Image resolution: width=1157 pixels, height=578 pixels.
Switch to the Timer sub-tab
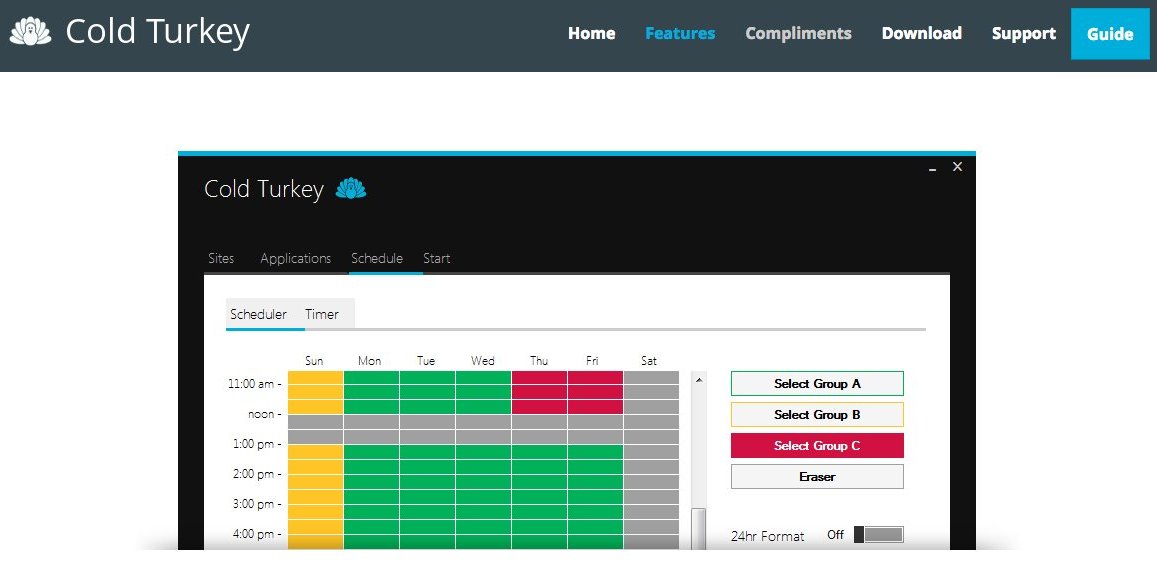322,314
